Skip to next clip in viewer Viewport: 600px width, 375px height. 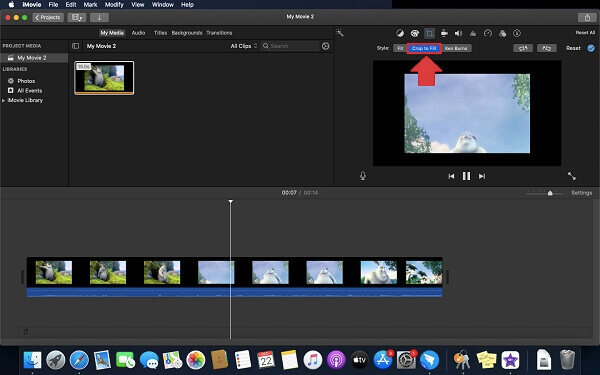coord(482,176)
